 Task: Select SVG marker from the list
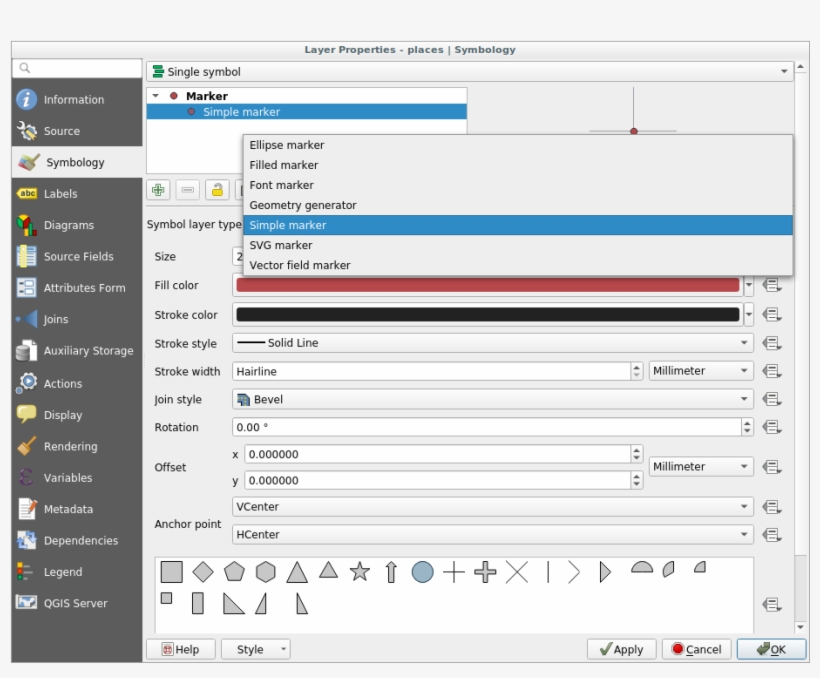(x=300, y=244)
